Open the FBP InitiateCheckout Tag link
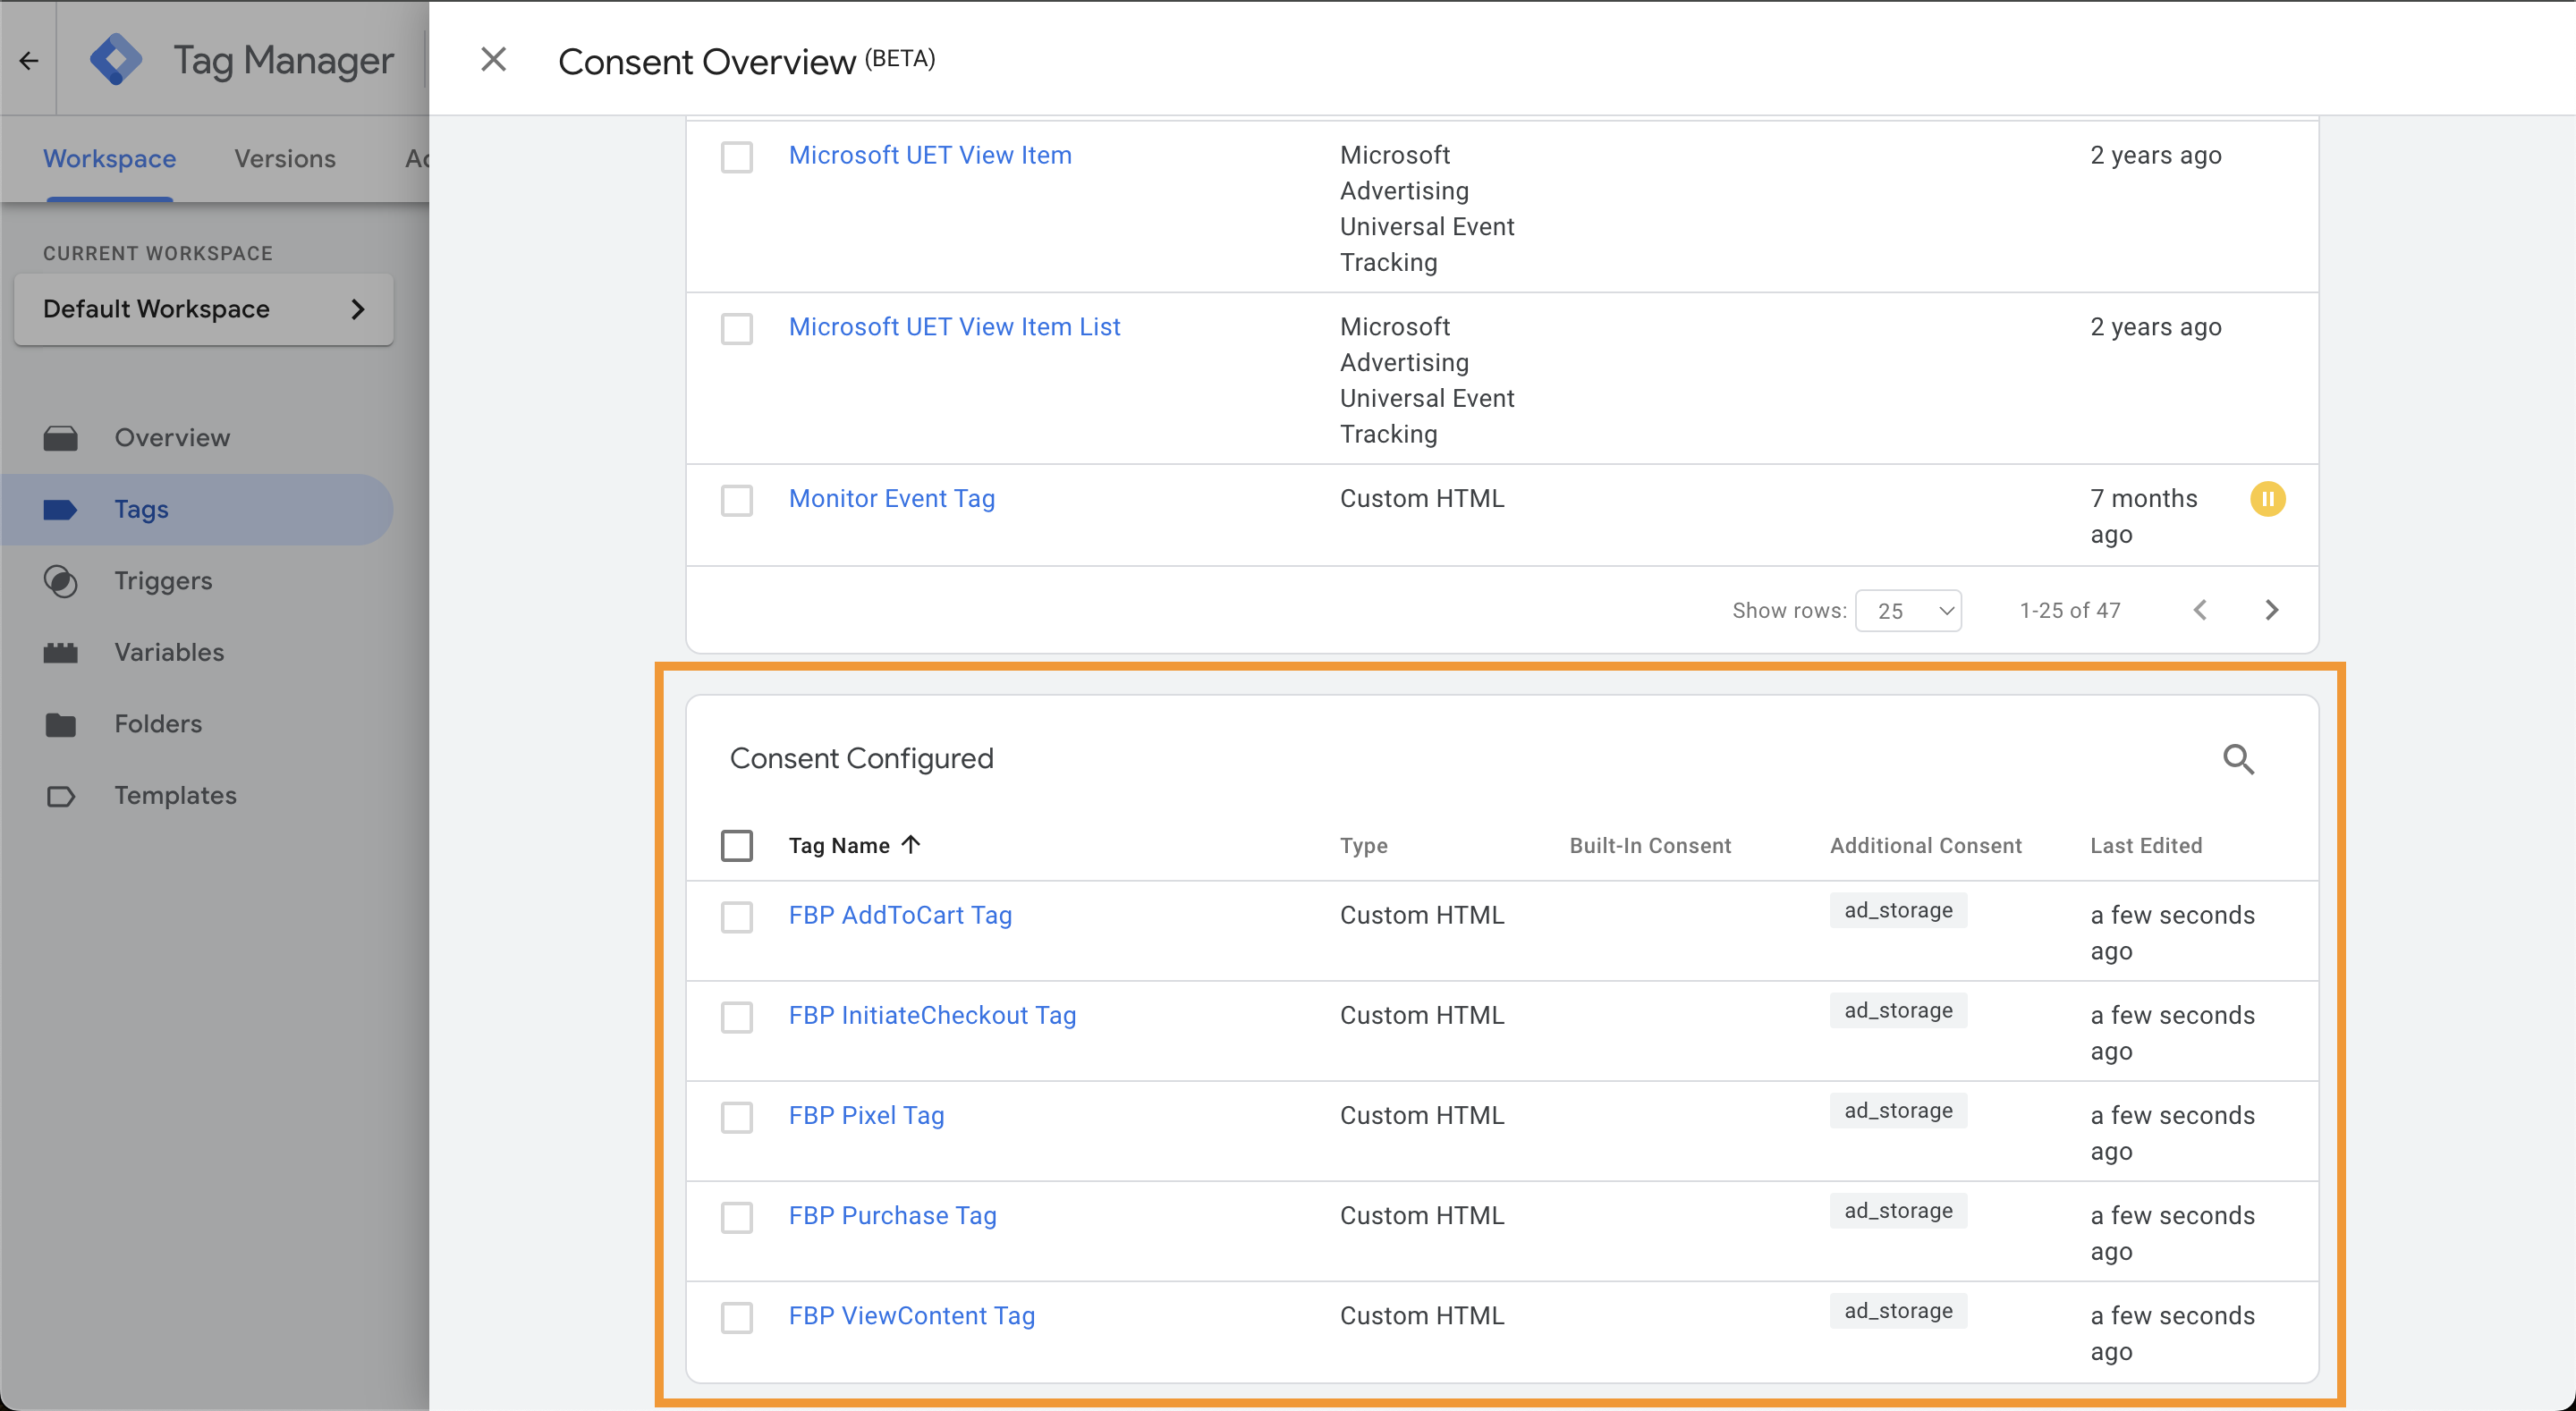Image resolution: width=2576 pixels, height=1411 pixels. 932,1015
